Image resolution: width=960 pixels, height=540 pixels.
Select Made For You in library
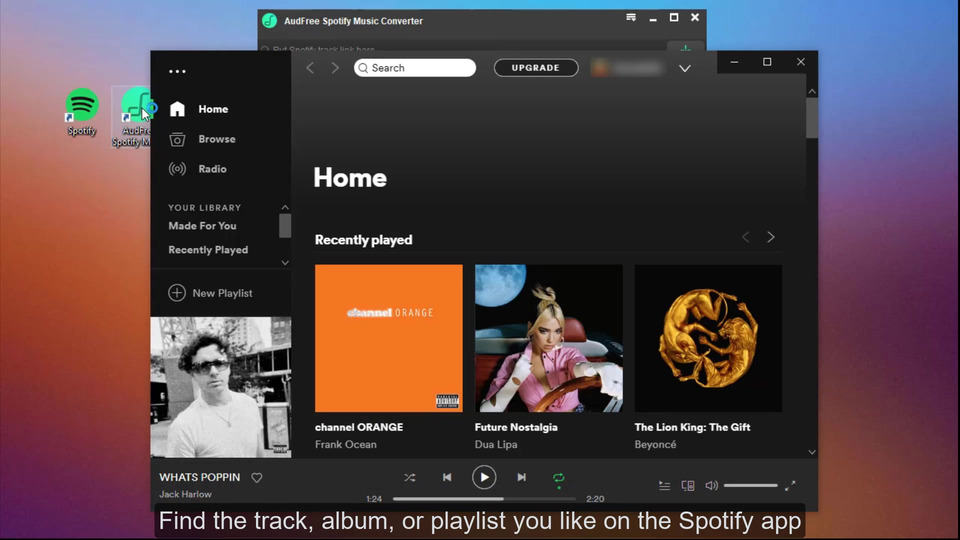tap(202, 226)
